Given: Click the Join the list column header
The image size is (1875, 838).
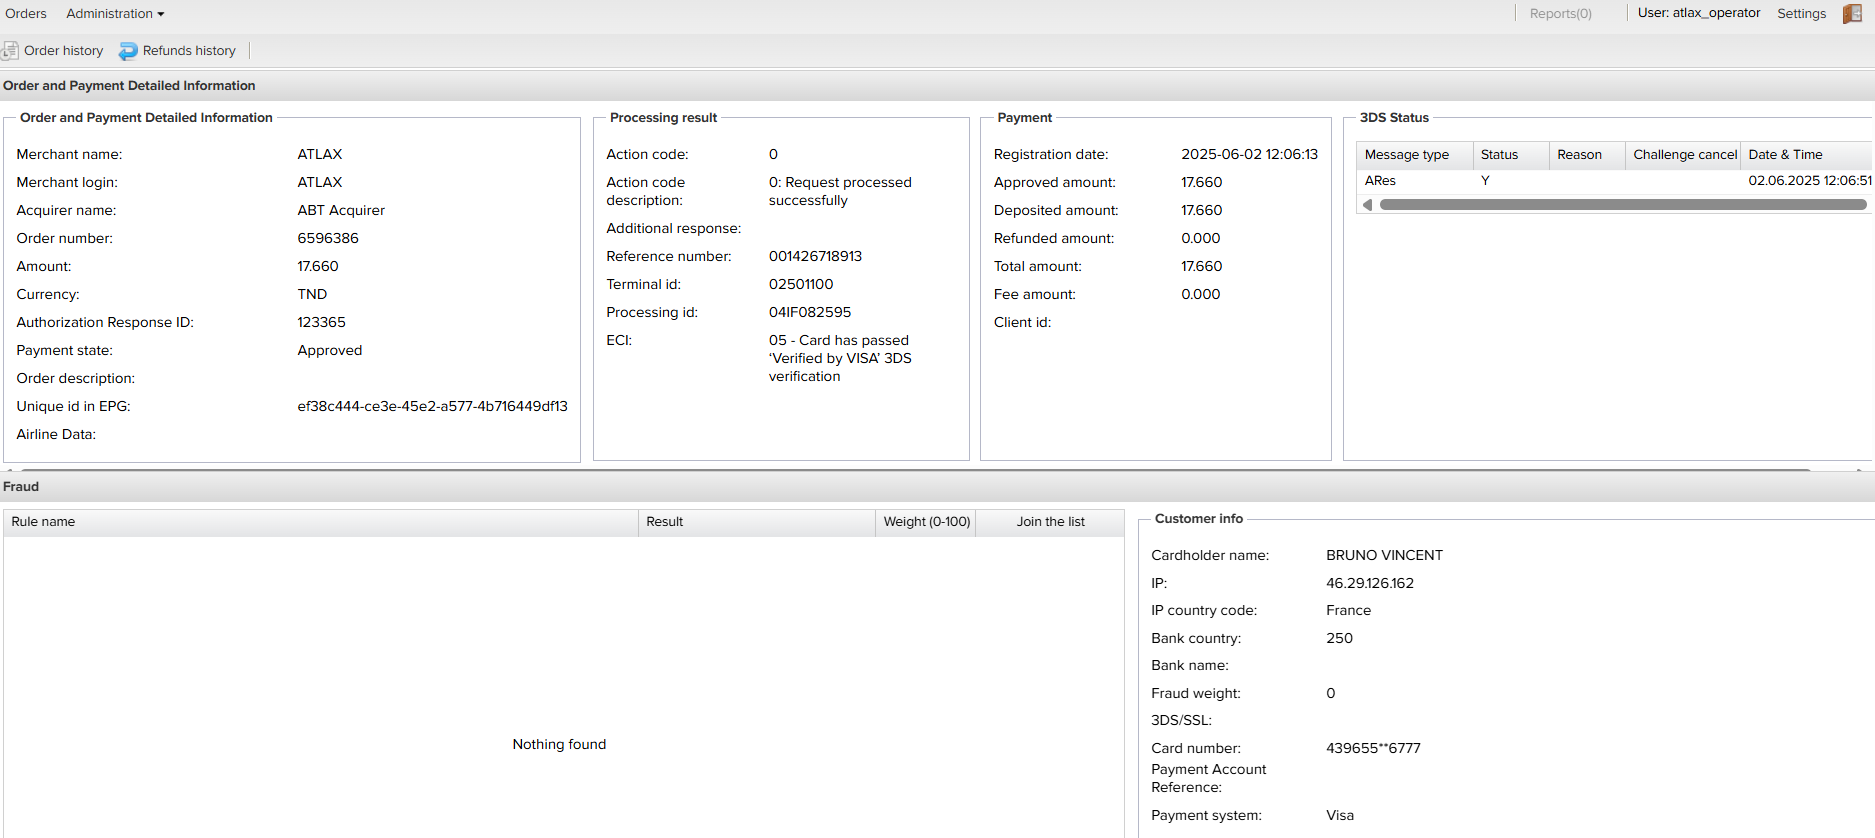Looking at the screenshot, I should point(1050,522).
